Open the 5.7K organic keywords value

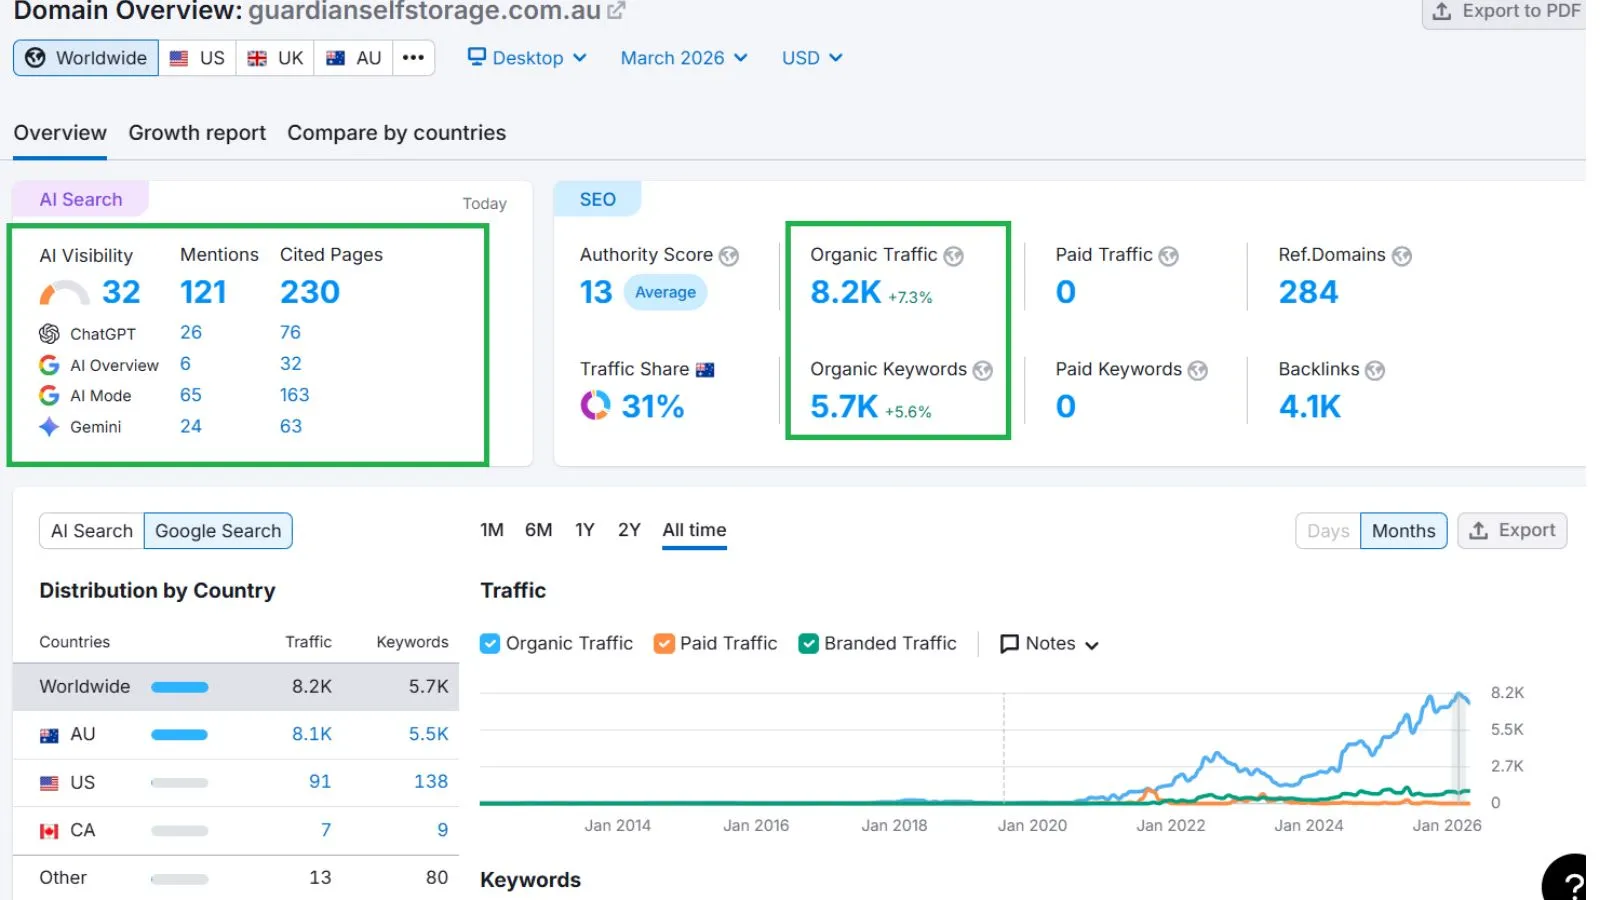(844, 407)
